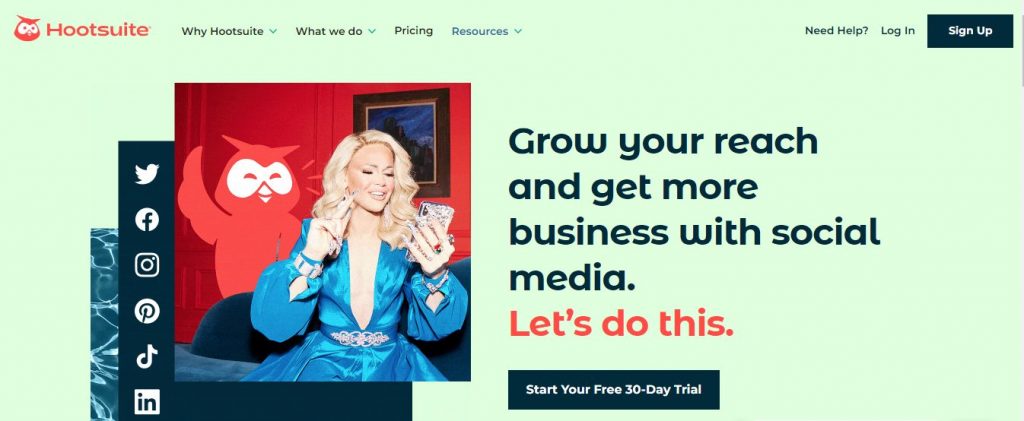Open the Pricing menu item
Screen dimensions: 1024x421
click(x=413, y=31)
